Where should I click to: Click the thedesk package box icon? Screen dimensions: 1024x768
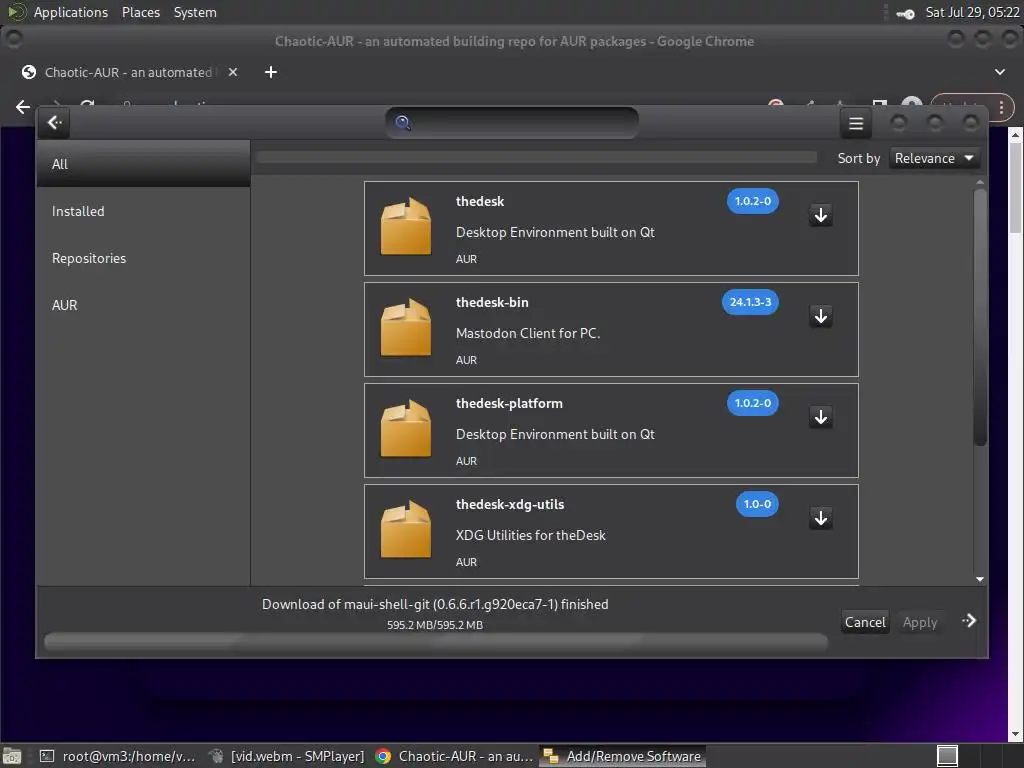[406, 226]
